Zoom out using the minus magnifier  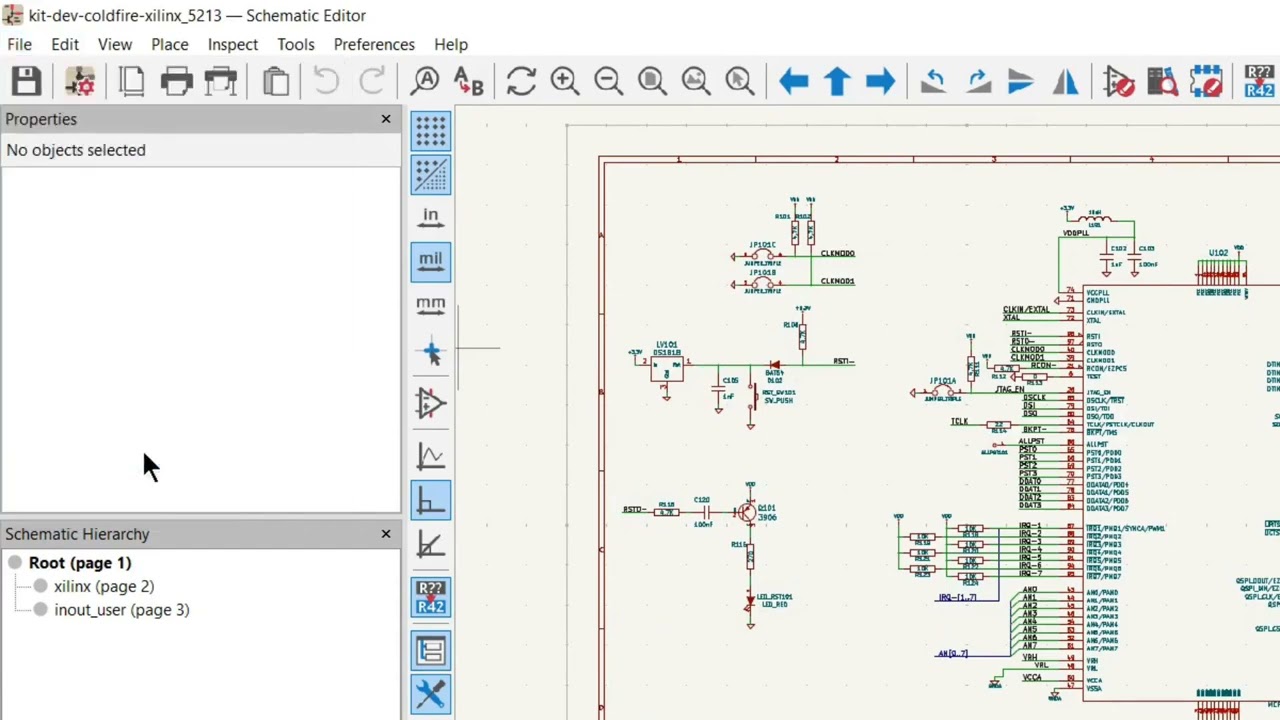tap(608, 81)
